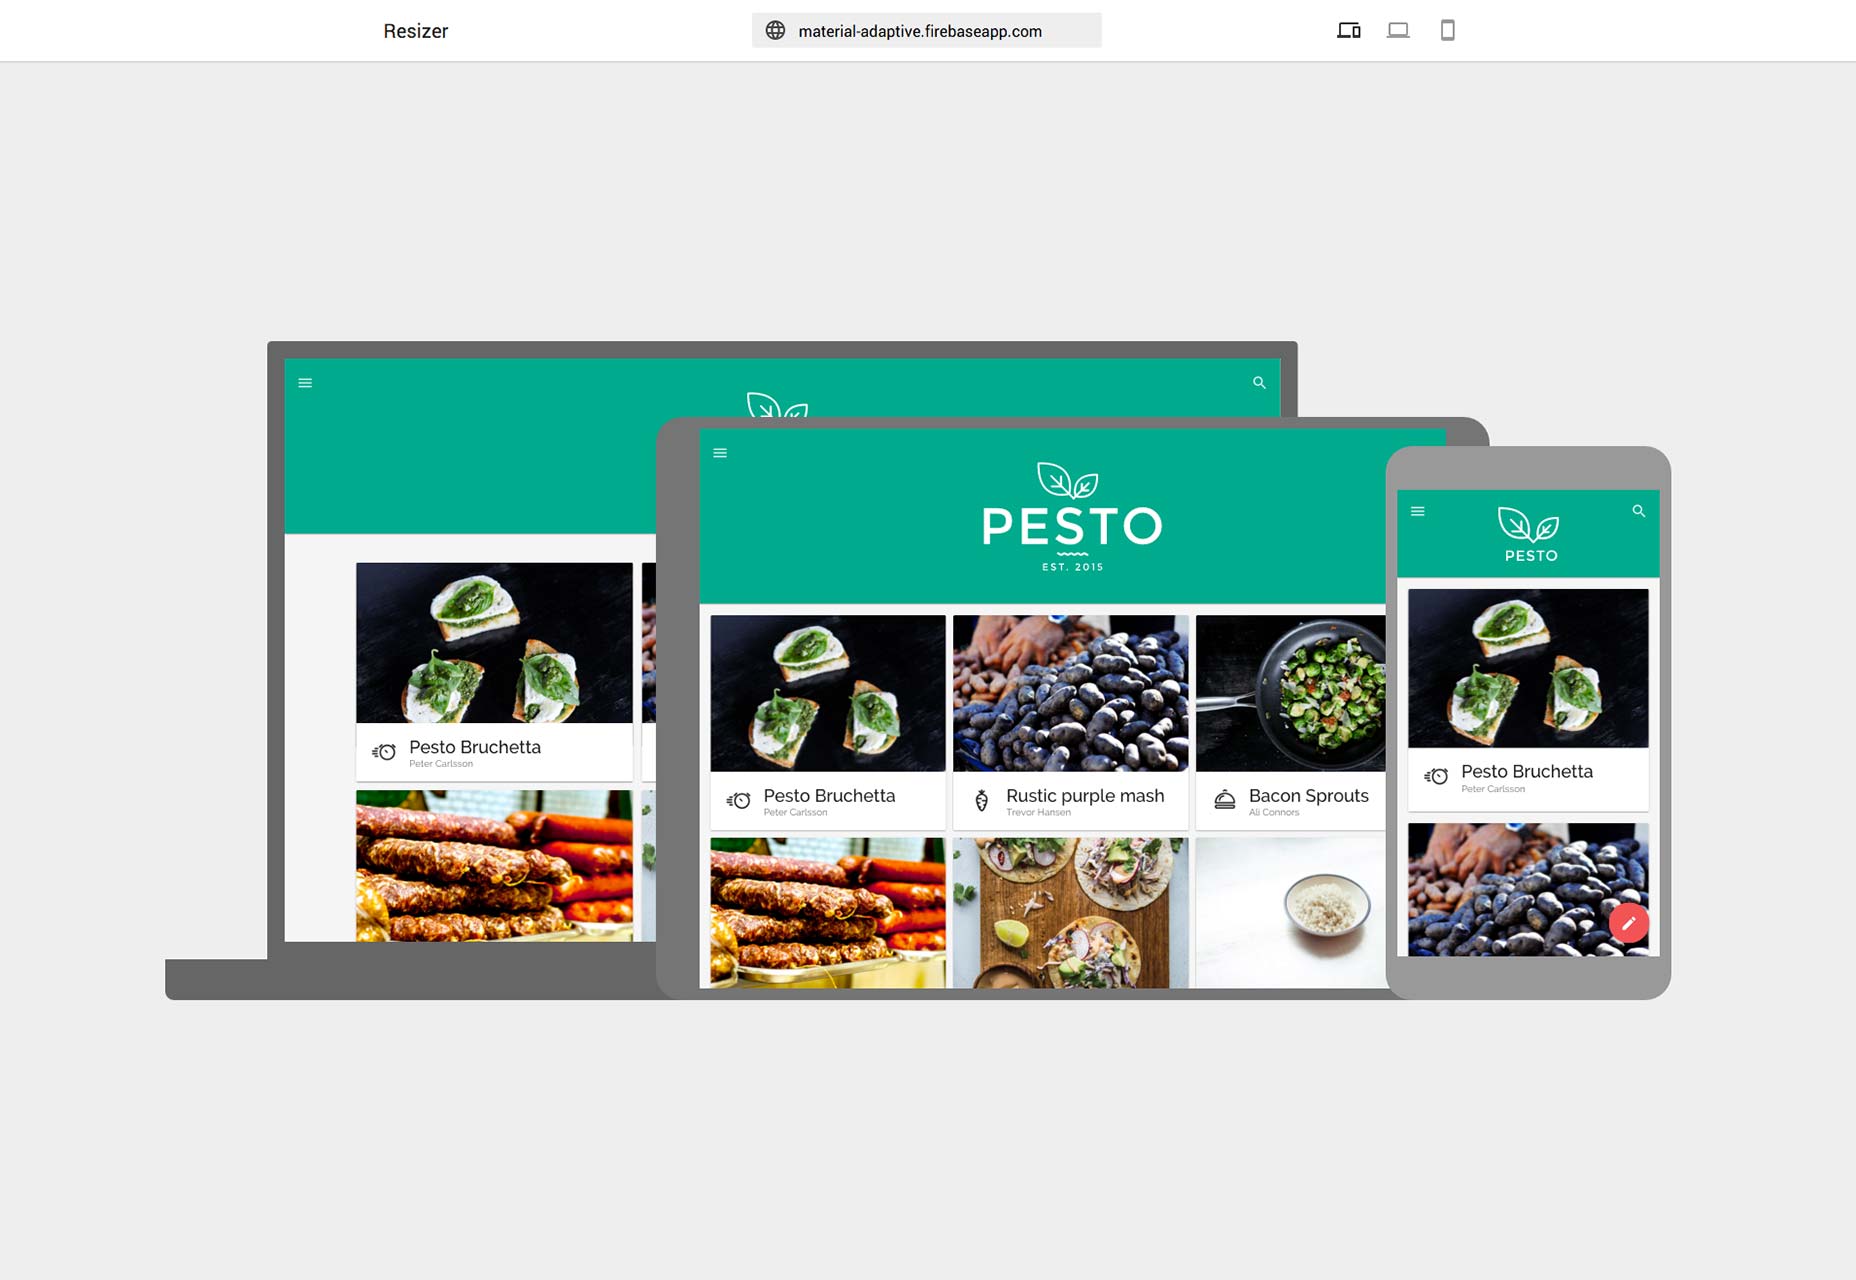Viewport: 1856px width, 1280px height.
Task: Click the PESTO logo in phone preview
Action: [1530, 535]
